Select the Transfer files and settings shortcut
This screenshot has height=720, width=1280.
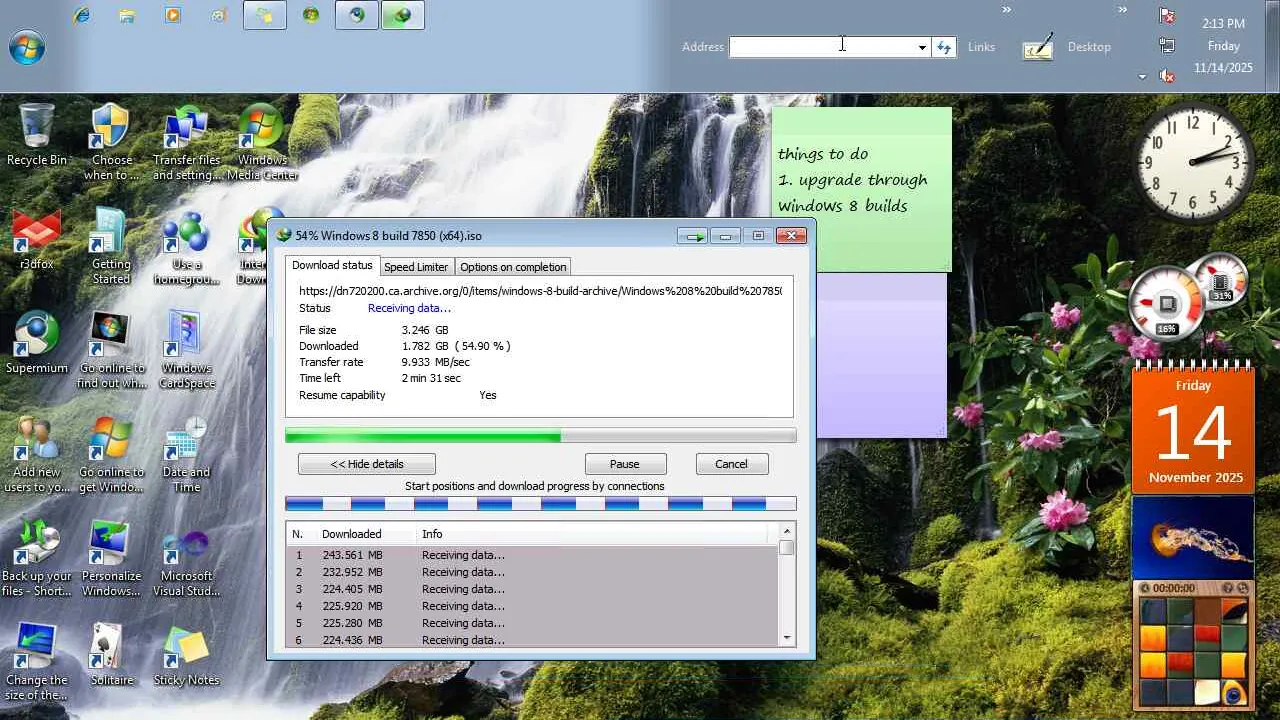[187, 142]
